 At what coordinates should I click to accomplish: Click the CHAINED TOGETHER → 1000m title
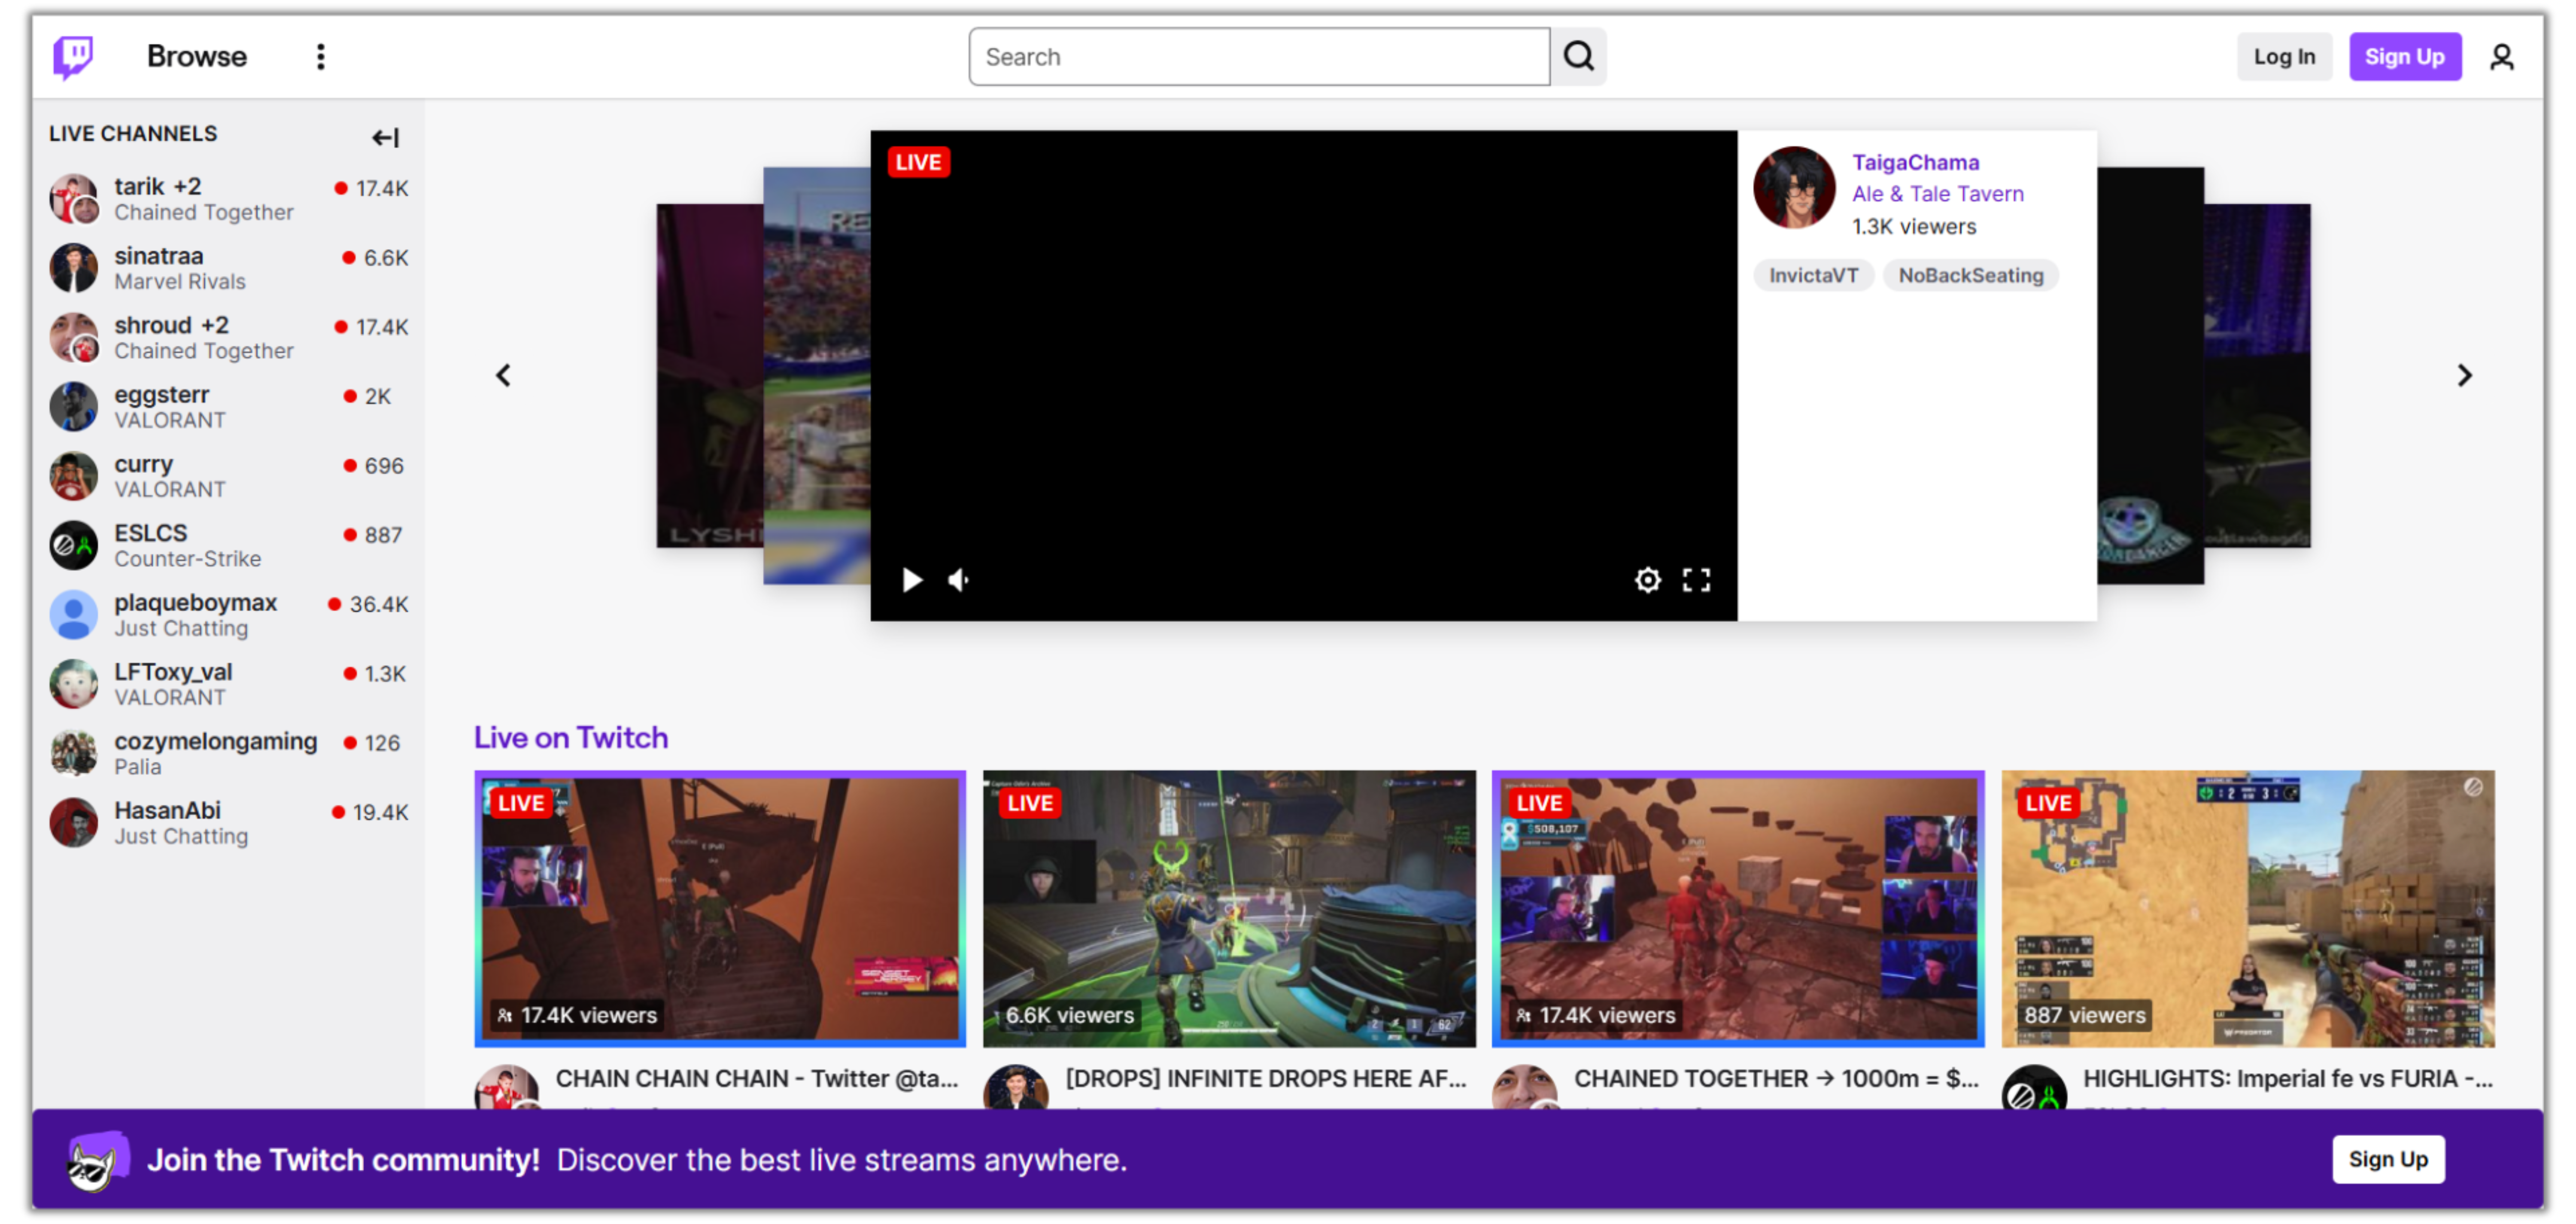click(x=1776, y=1079)
